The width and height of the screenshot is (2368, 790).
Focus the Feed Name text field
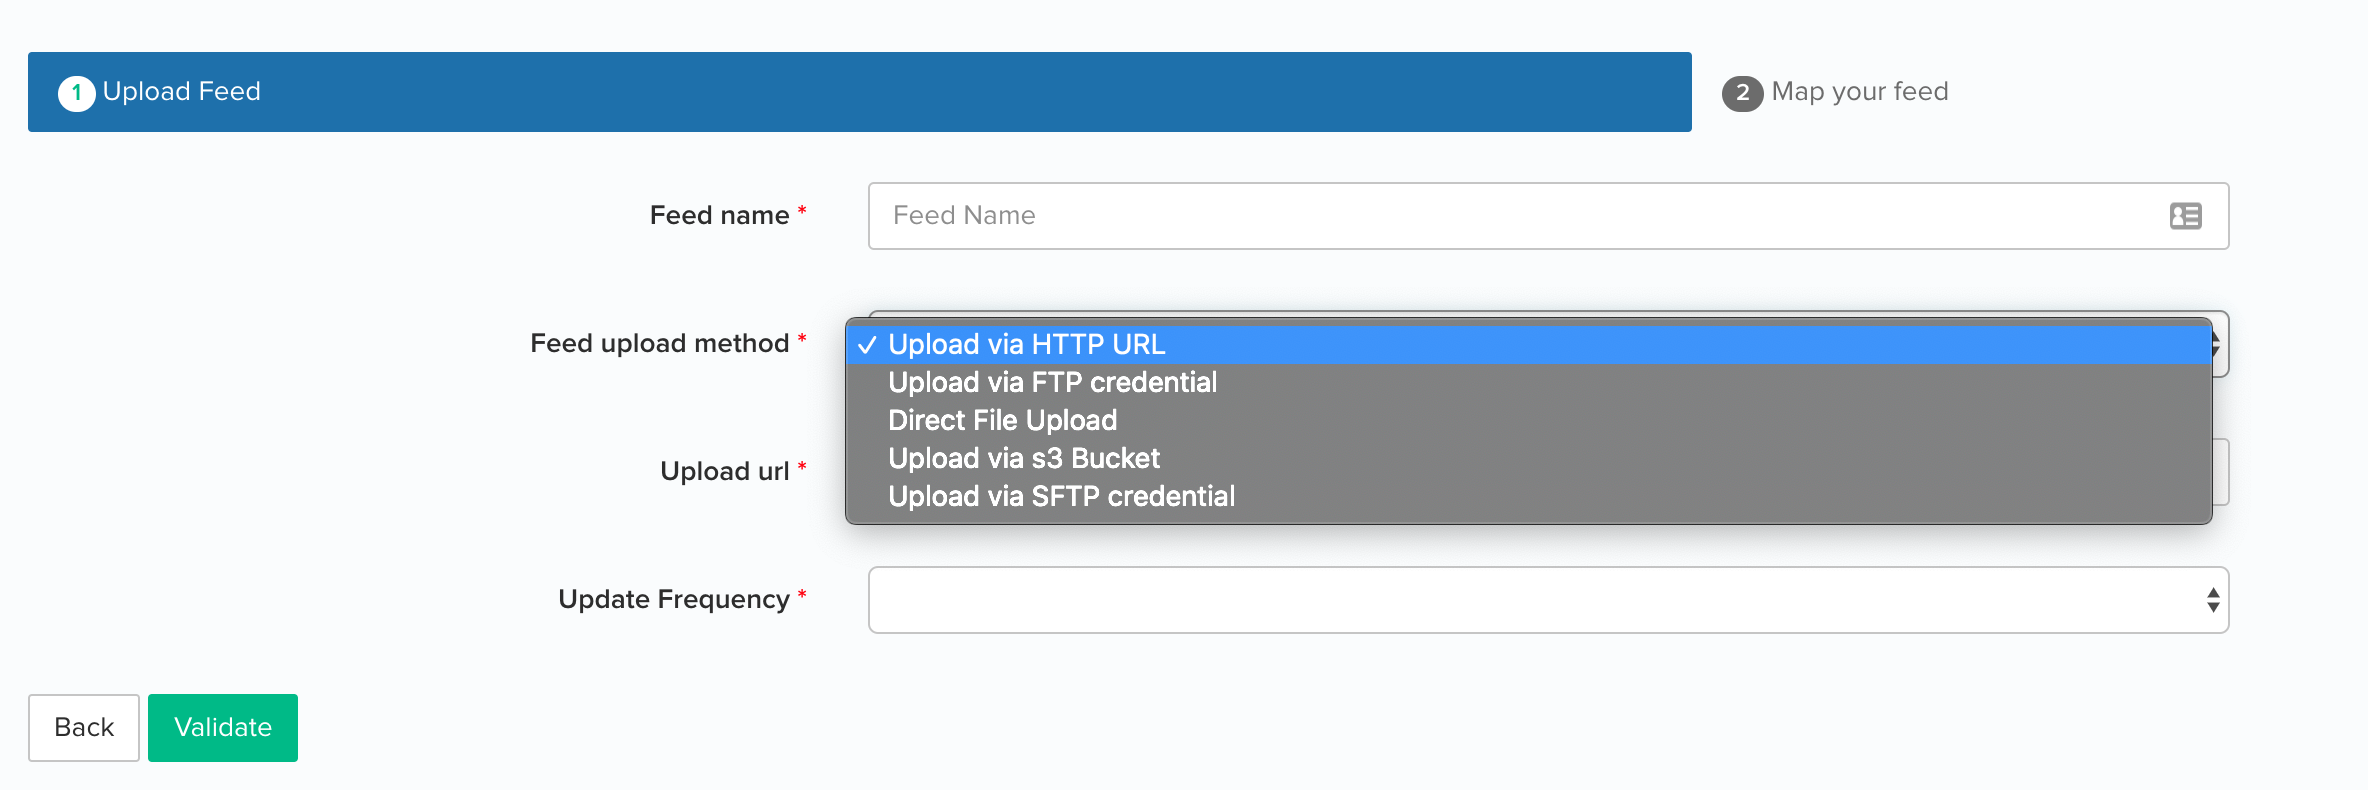(x=1548, y=216)
